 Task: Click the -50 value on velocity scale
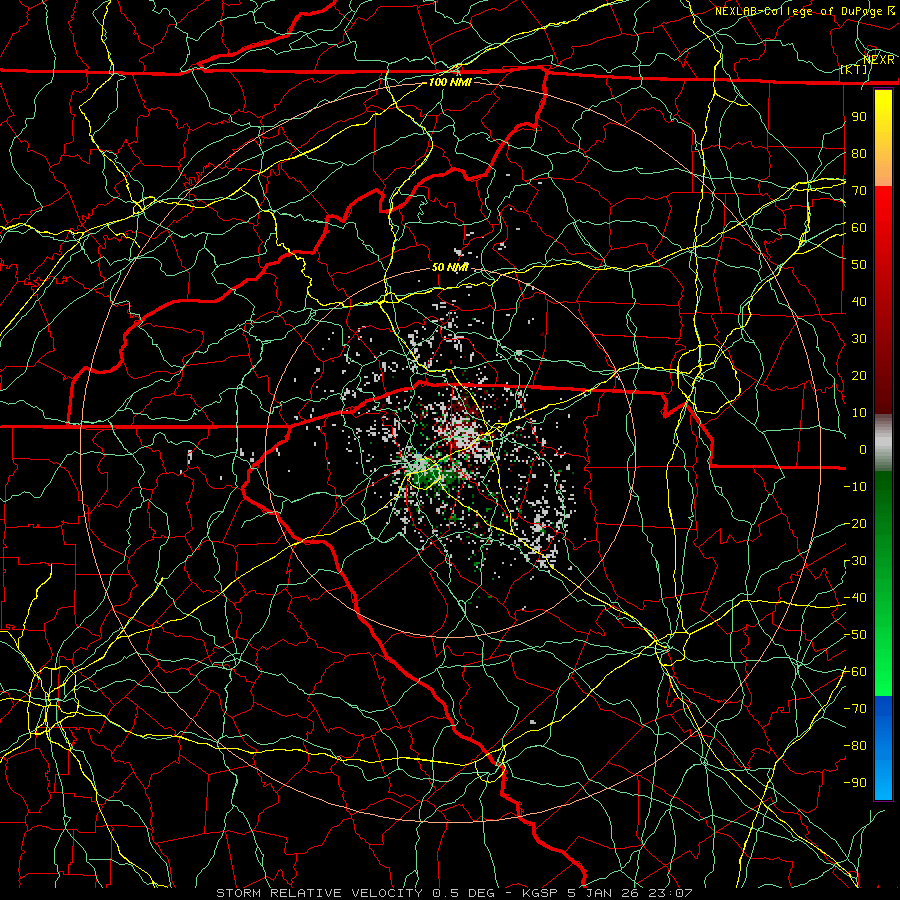pos(855,635)
